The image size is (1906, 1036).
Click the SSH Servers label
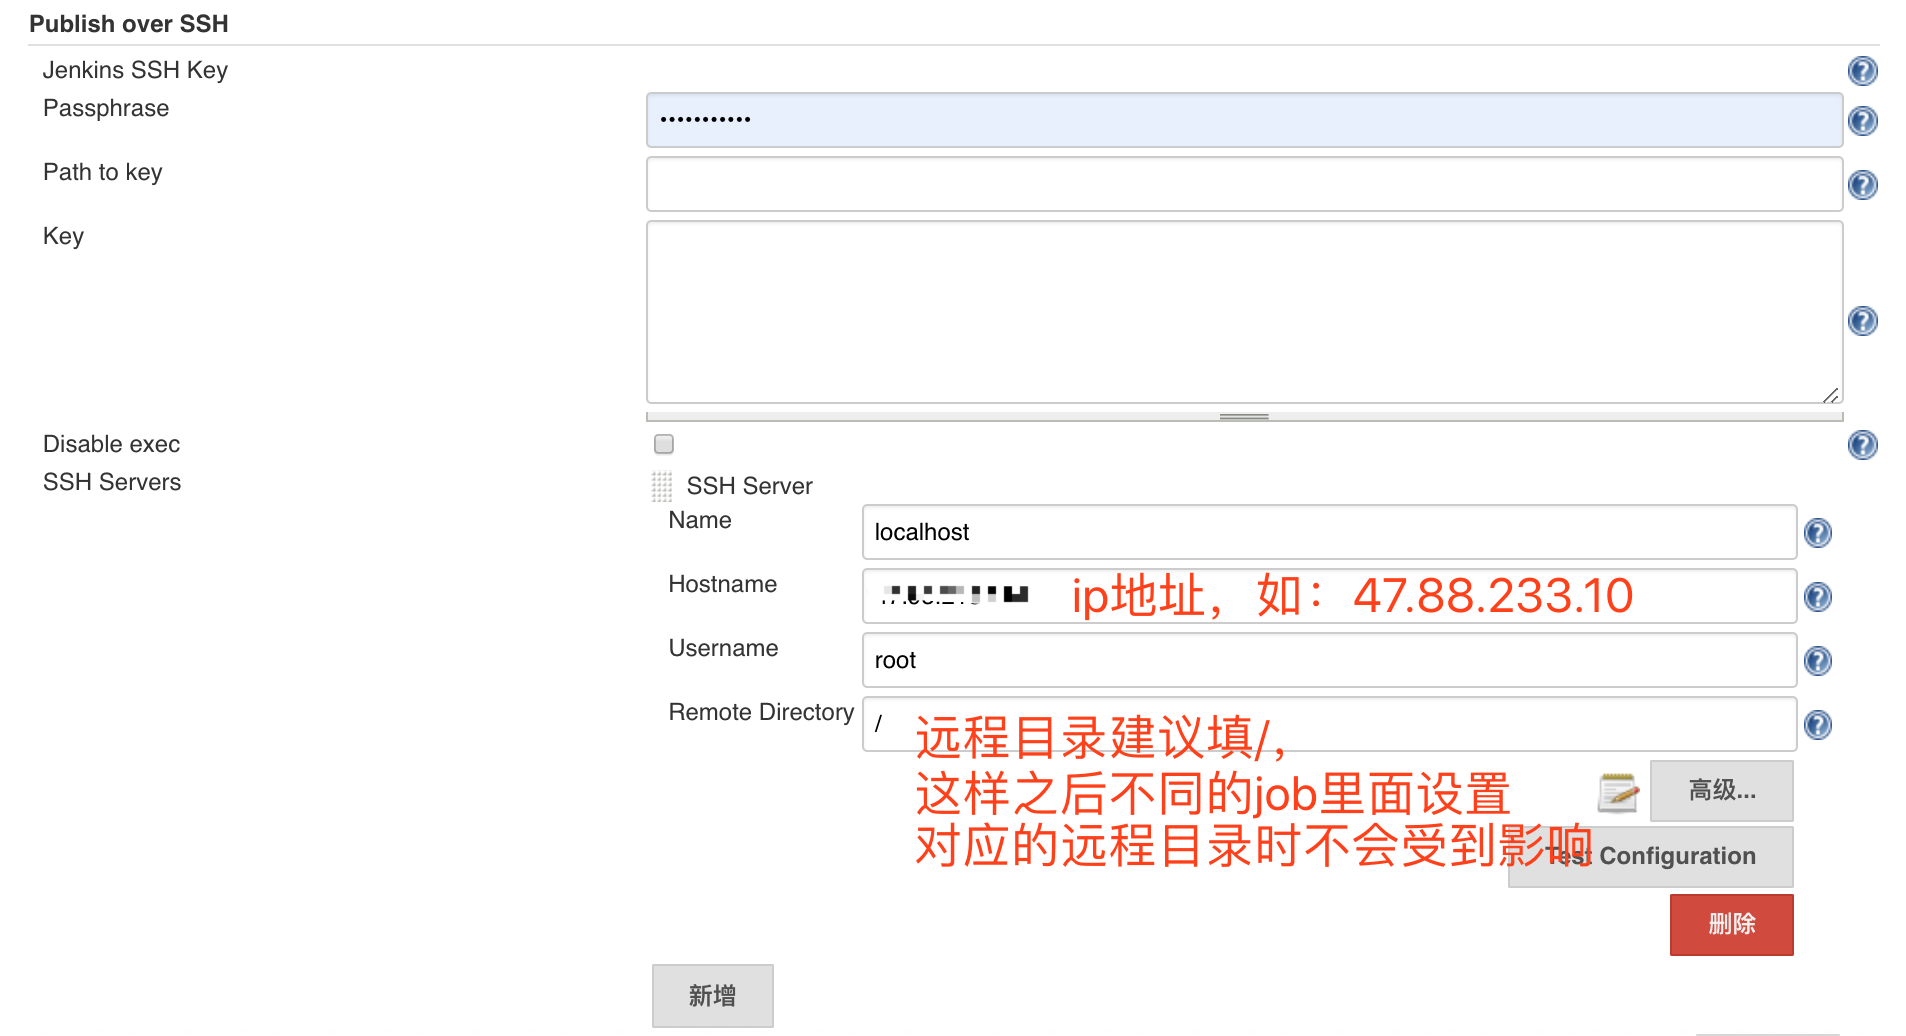pos(112,482)
